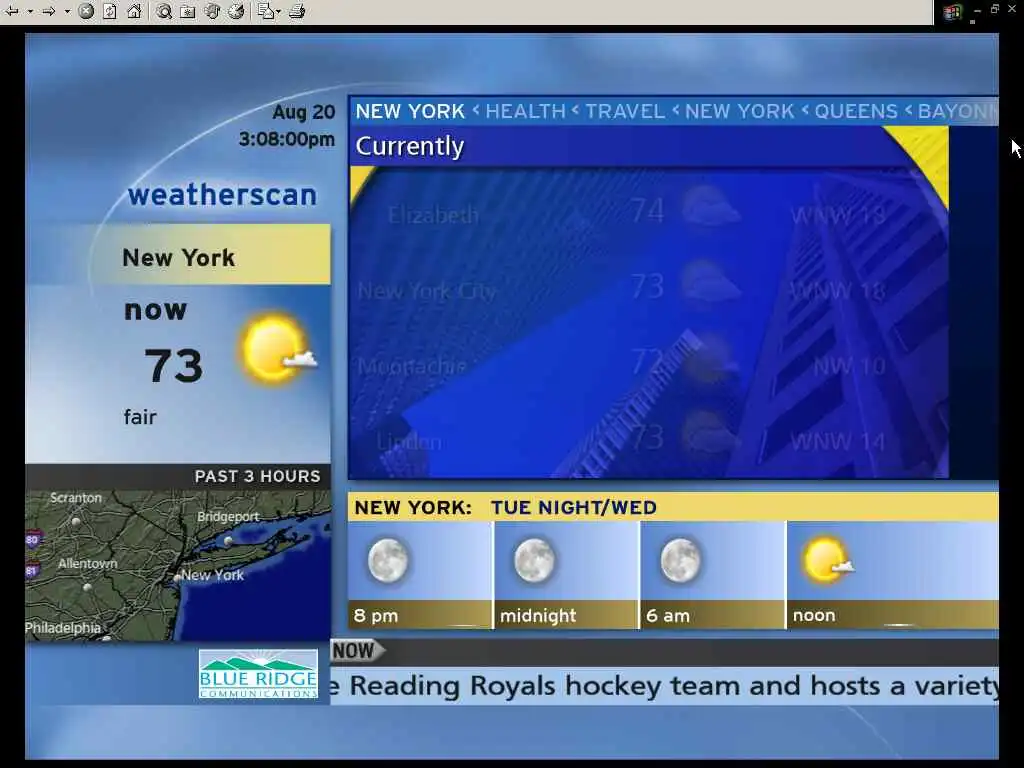Image resolution: width=1024 pixels, height=768 pixels.
Task: Click the sun icon beside current temperature
Action: [278, 348]
